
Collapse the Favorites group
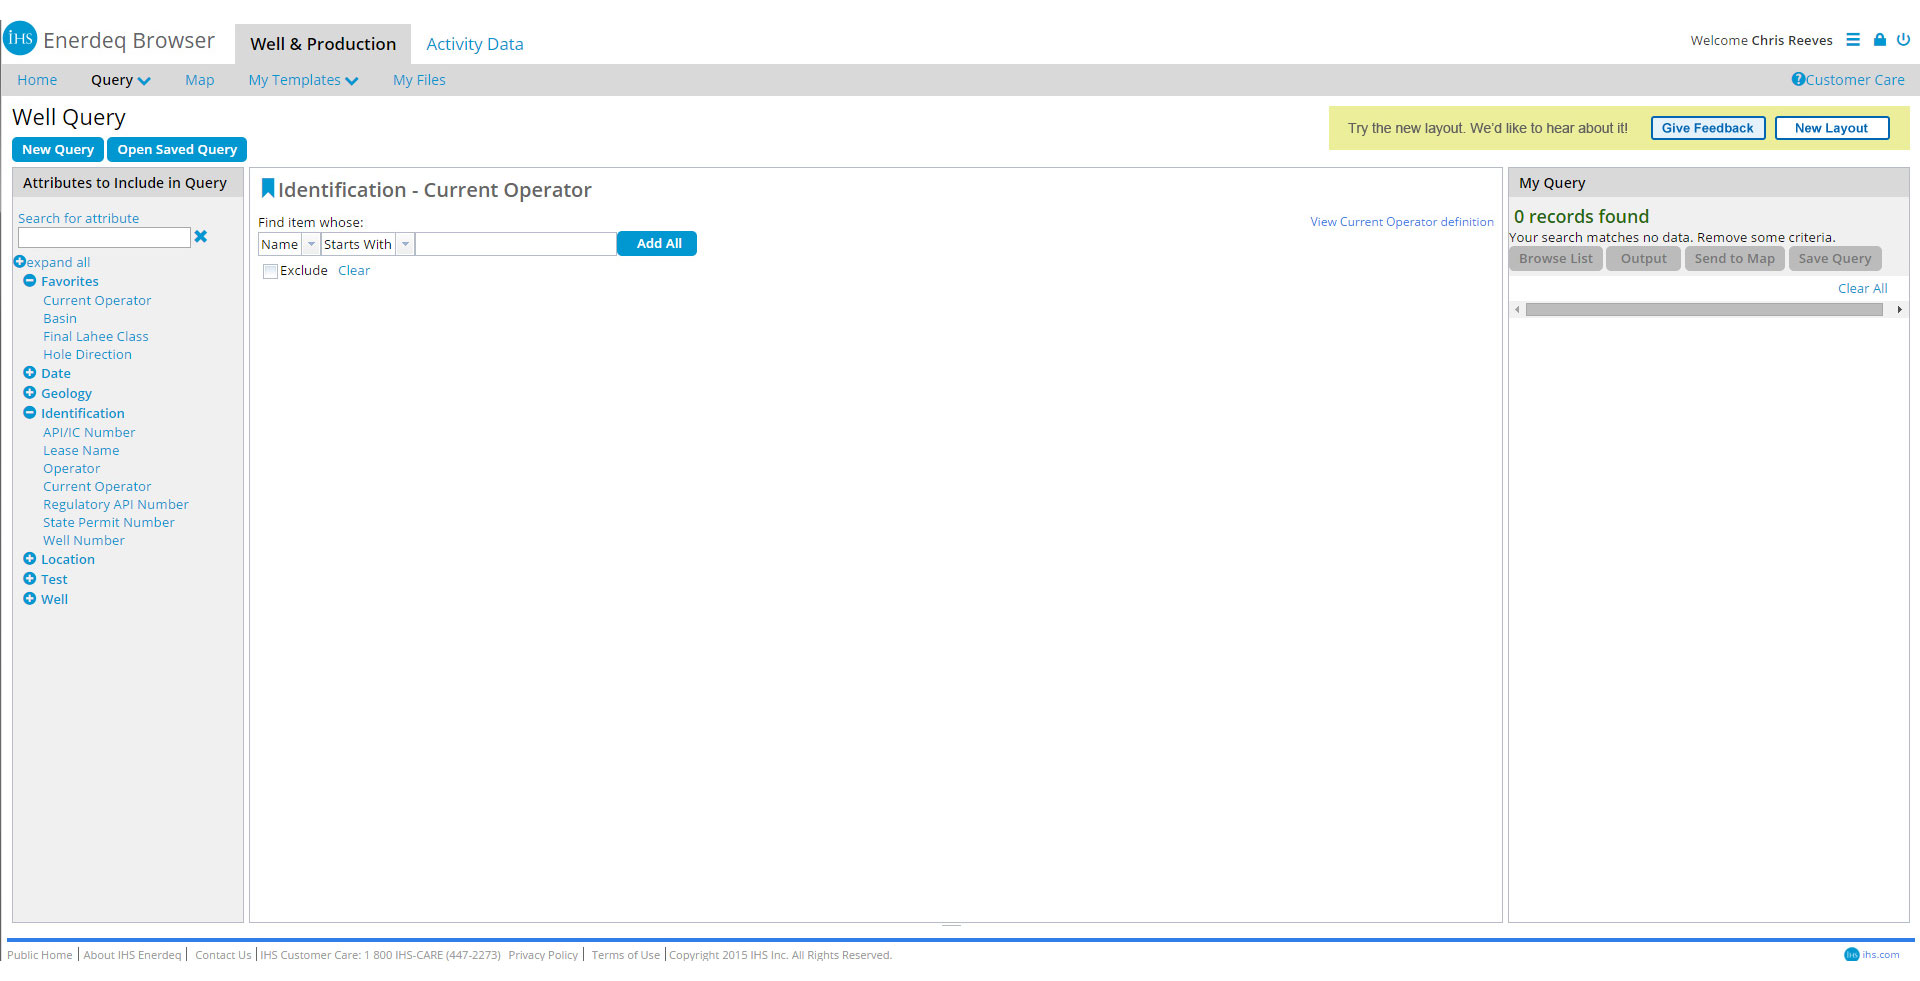(x=30, y=281)
